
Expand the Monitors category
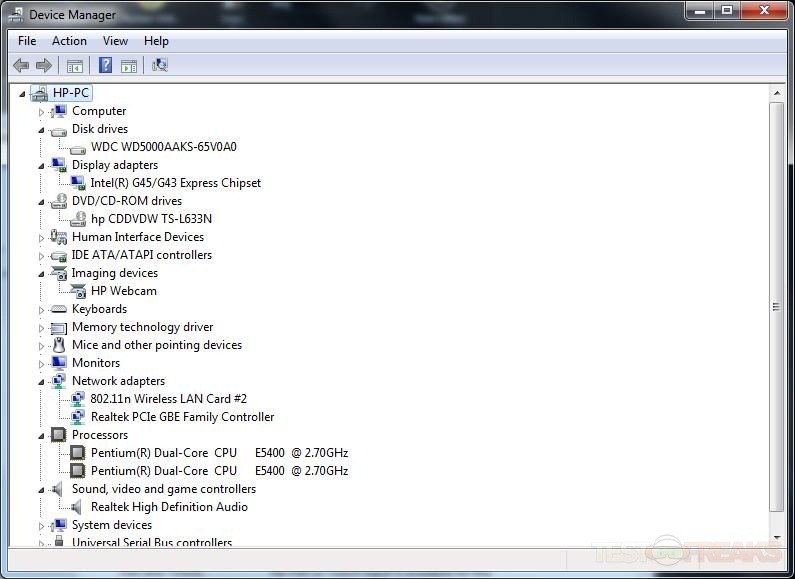(x=42, y=364)
